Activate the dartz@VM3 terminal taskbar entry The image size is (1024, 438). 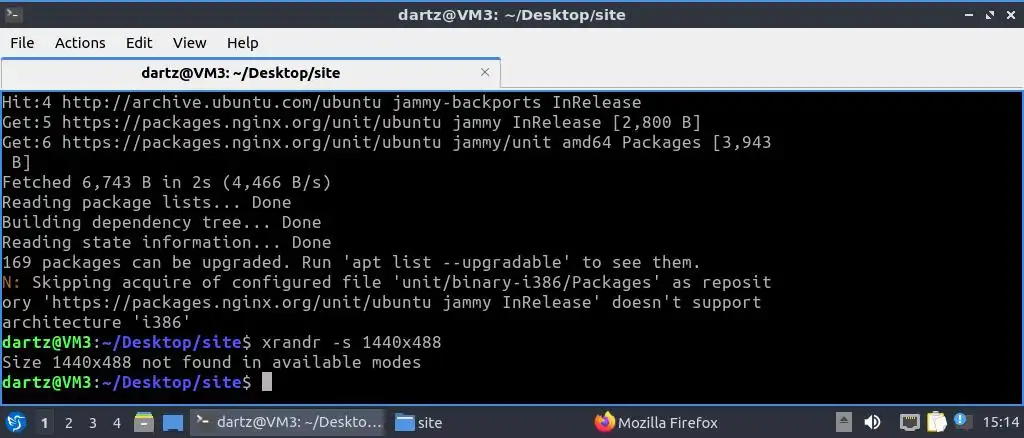point(287,422)
